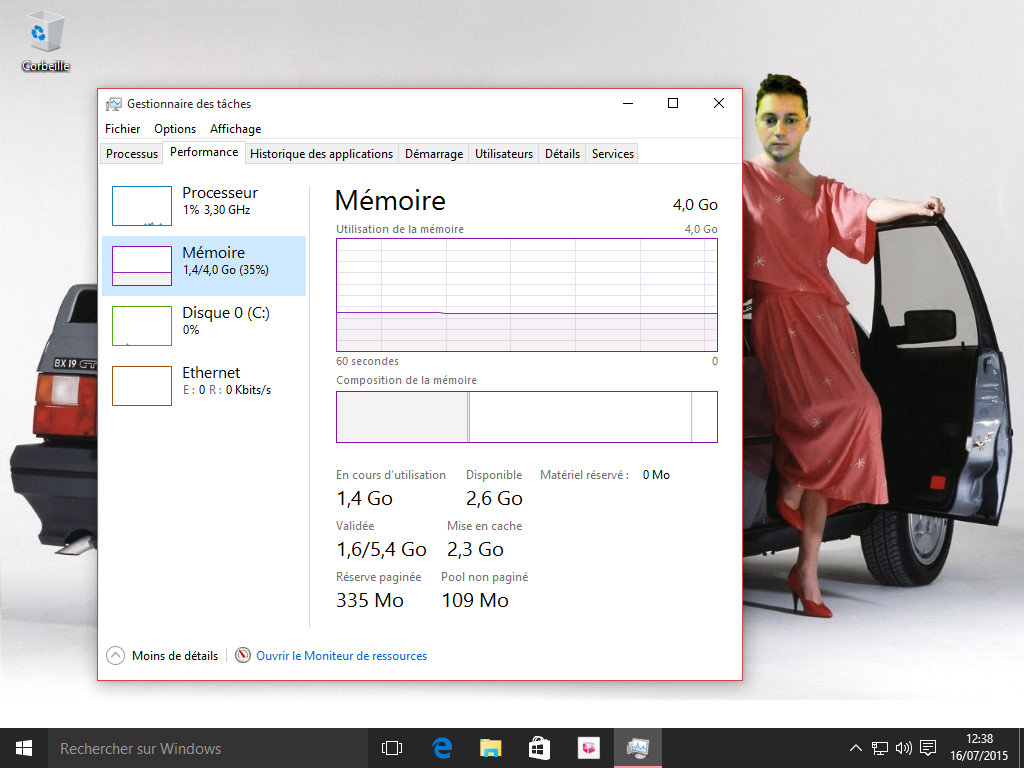Open the Utilisateurs tab
Screen dimensions: 1024x768
(x=504, y=154)
